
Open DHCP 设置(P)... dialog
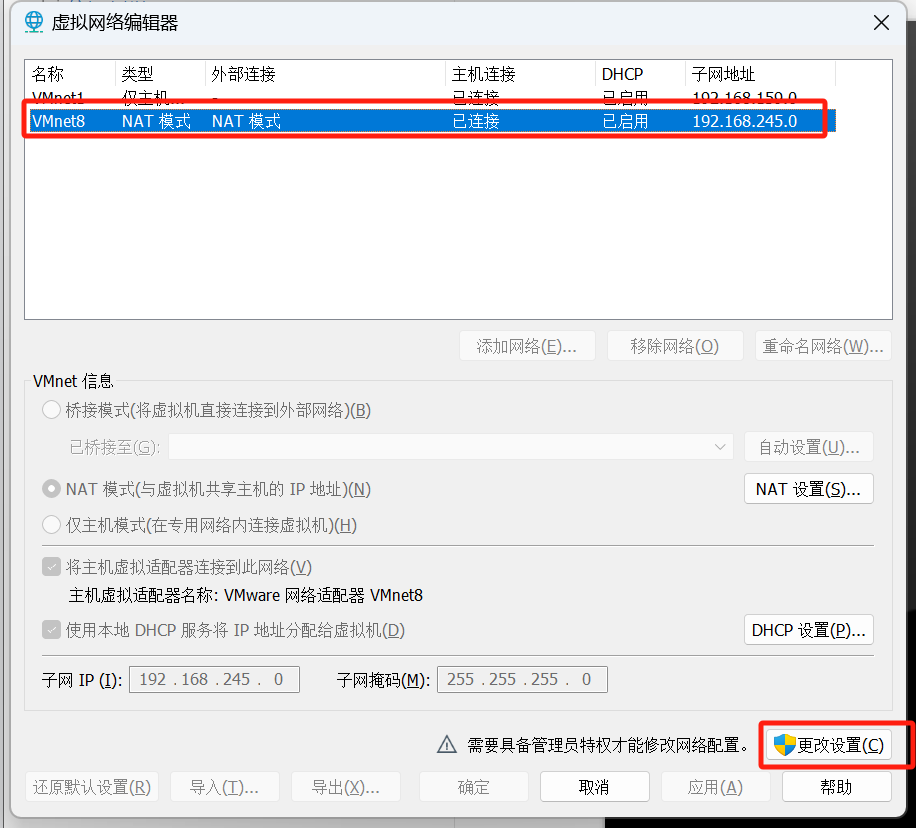809,629
